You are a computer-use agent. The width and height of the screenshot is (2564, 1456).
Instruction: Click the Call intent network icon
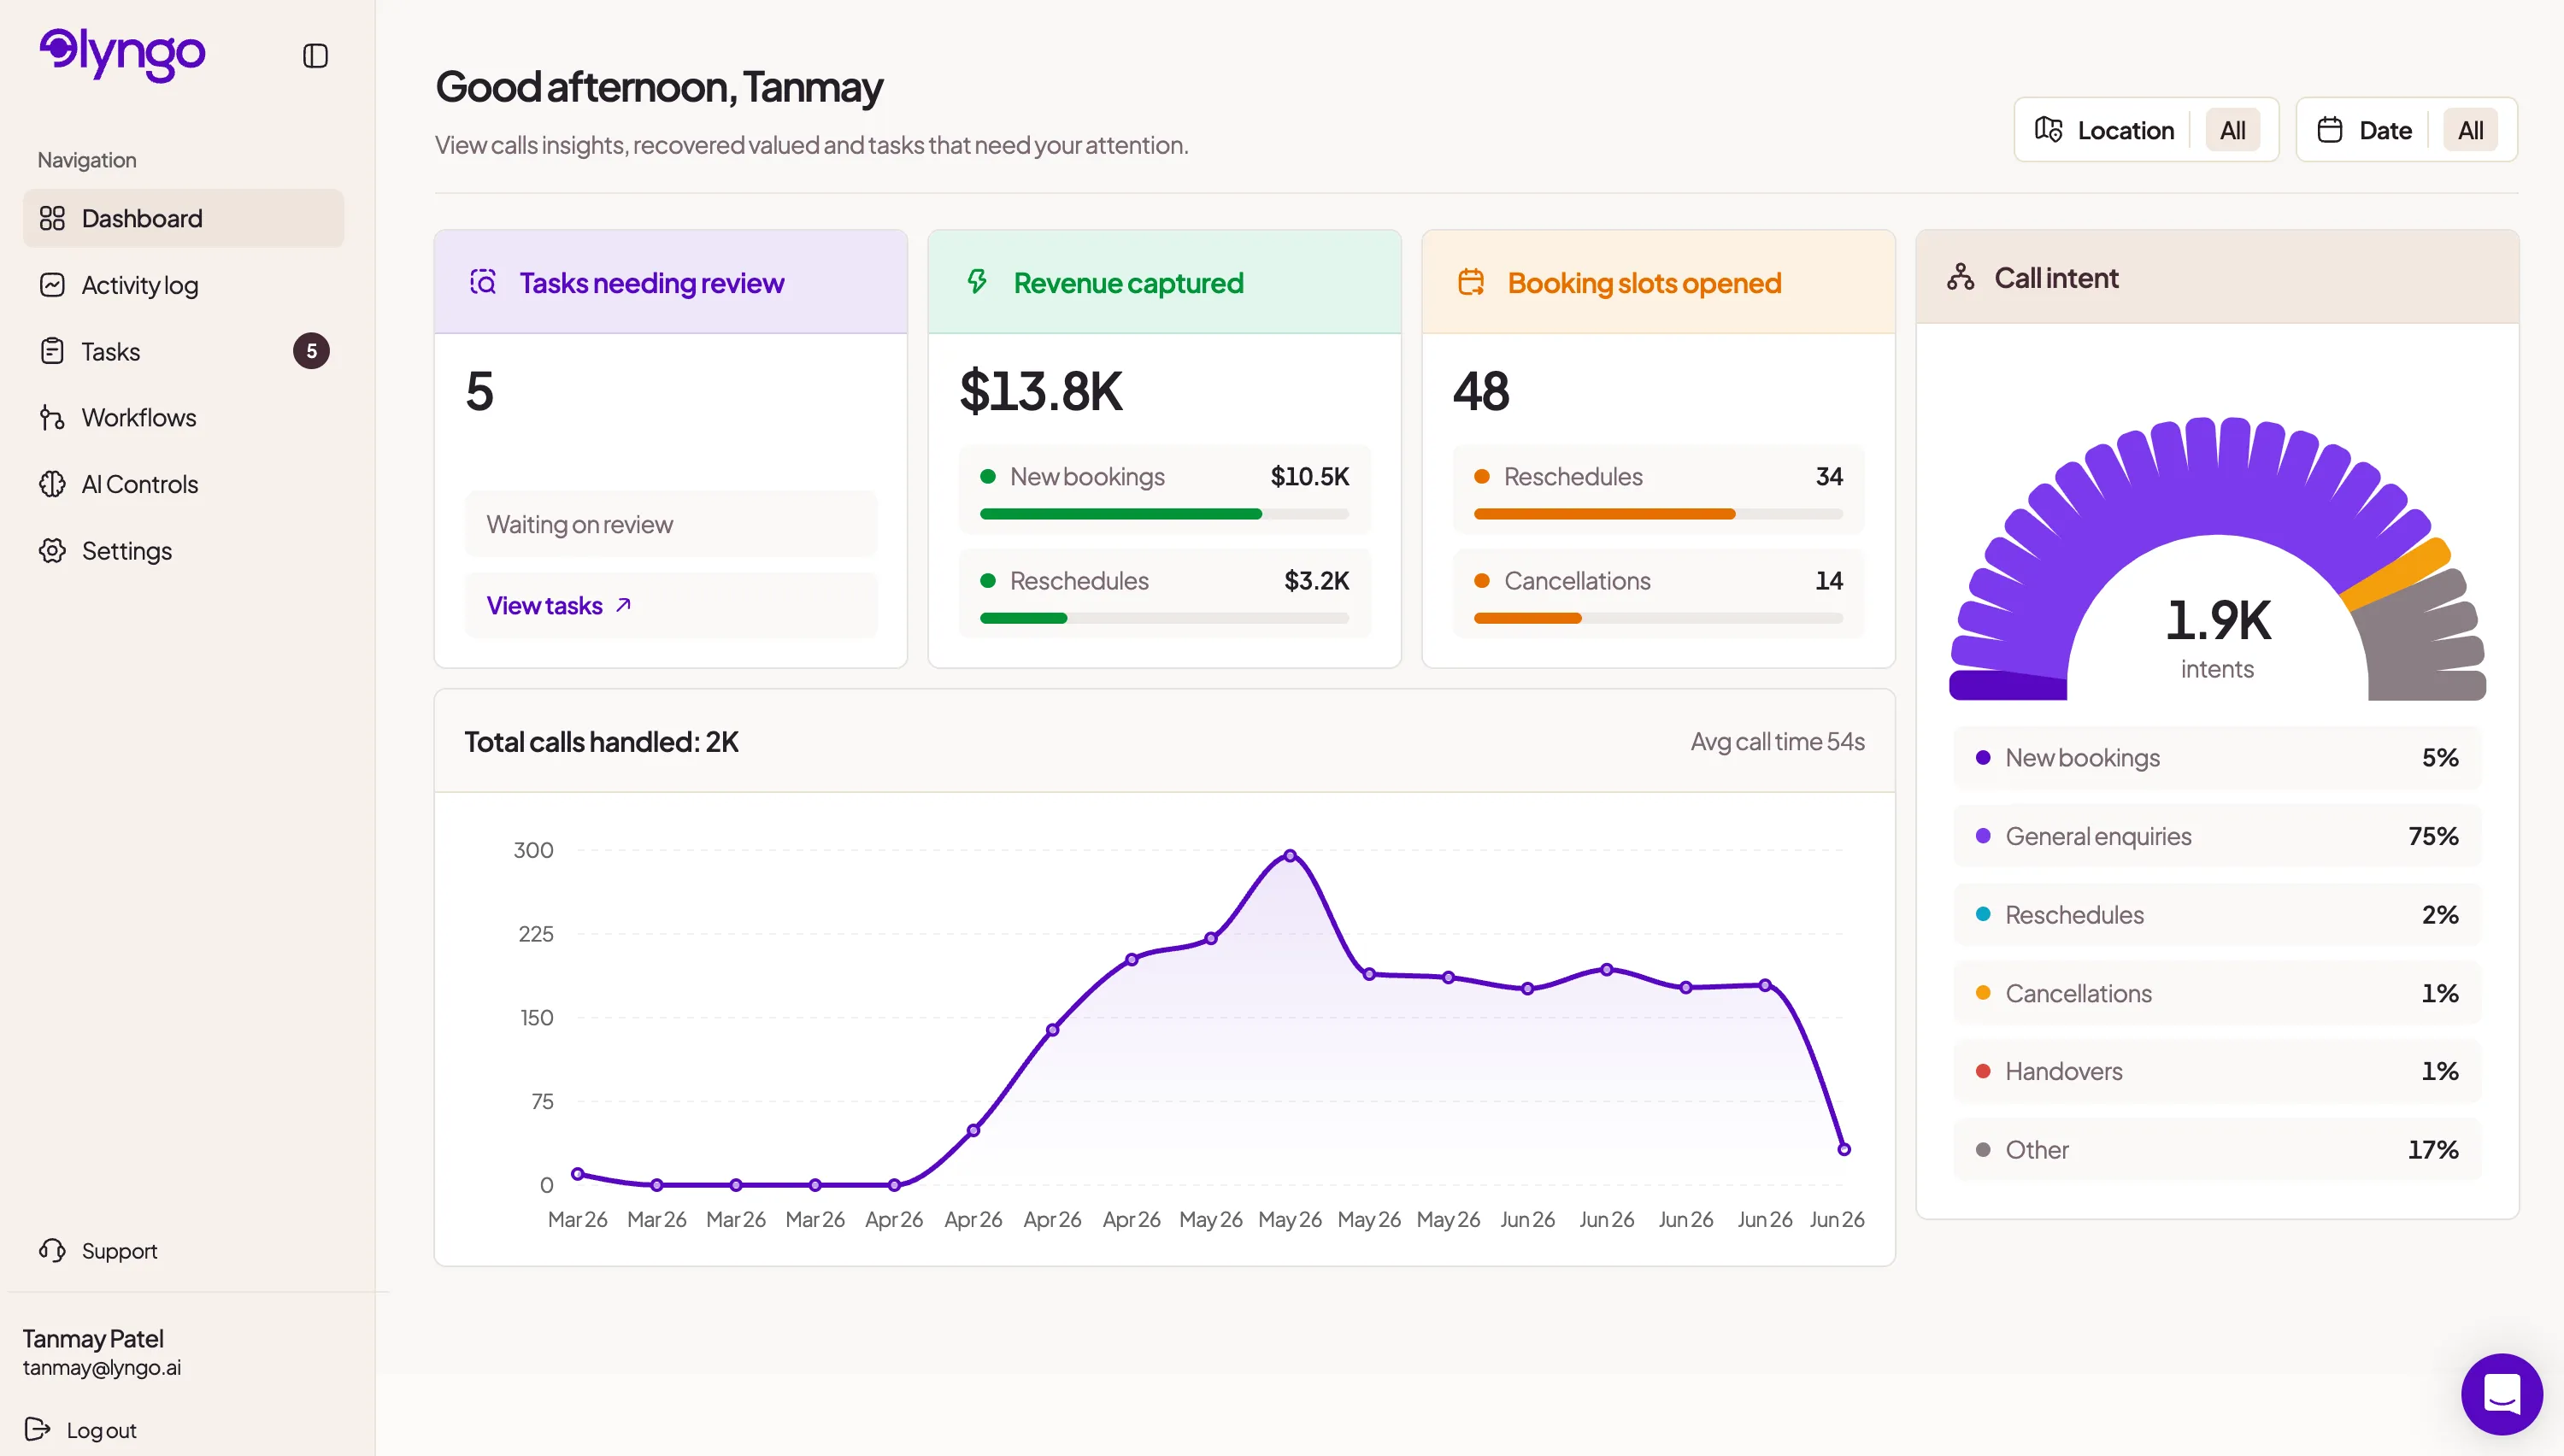(x=1961, y=278)
